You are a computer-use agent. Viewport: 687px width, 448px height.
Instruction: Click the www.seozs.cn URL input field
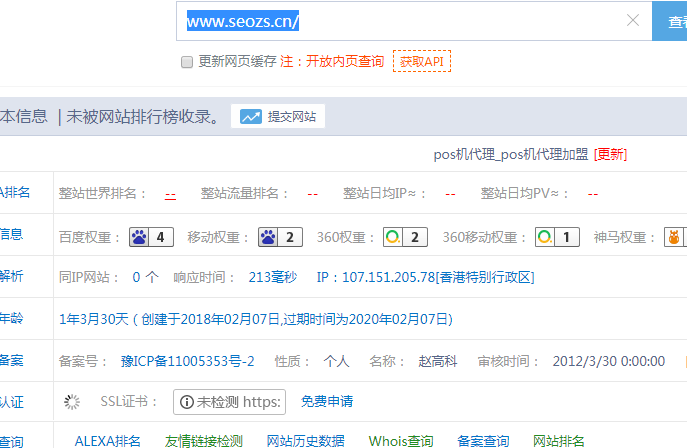[x=414, y=21]
